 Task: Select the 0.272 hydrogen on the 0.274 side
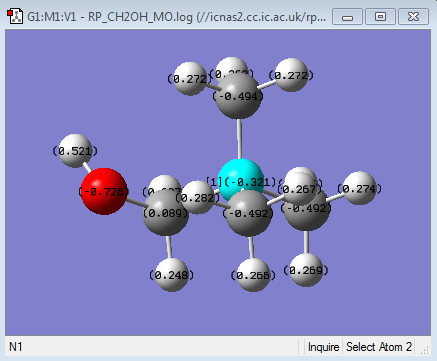coord(291,75)
